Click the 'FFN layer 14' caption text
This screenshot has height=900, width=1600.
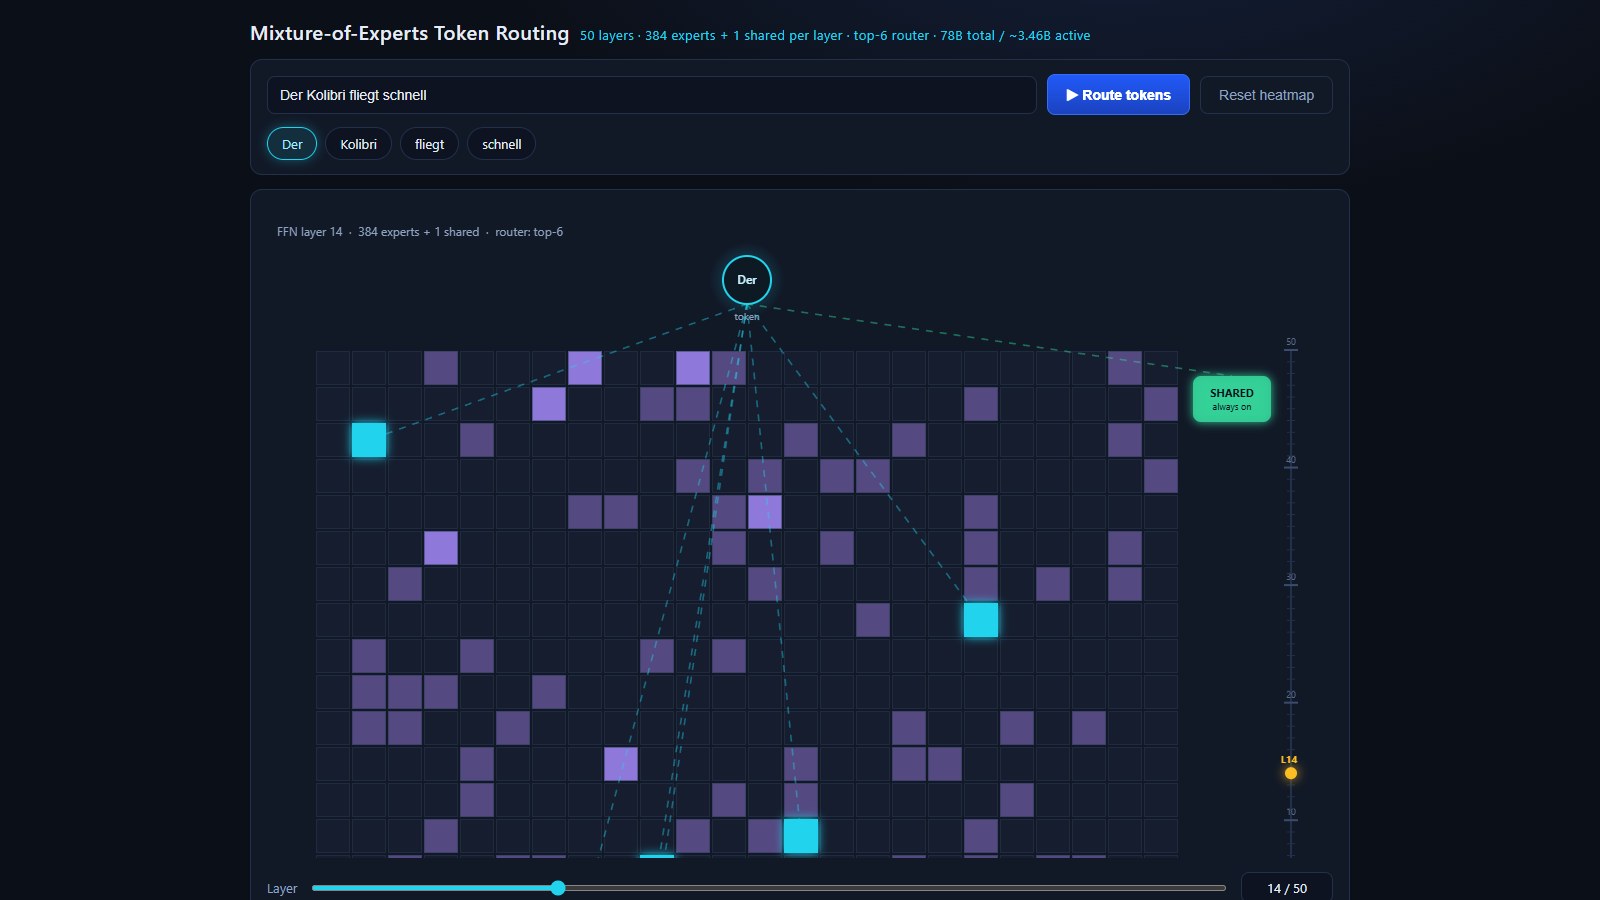tap(310, 232)
